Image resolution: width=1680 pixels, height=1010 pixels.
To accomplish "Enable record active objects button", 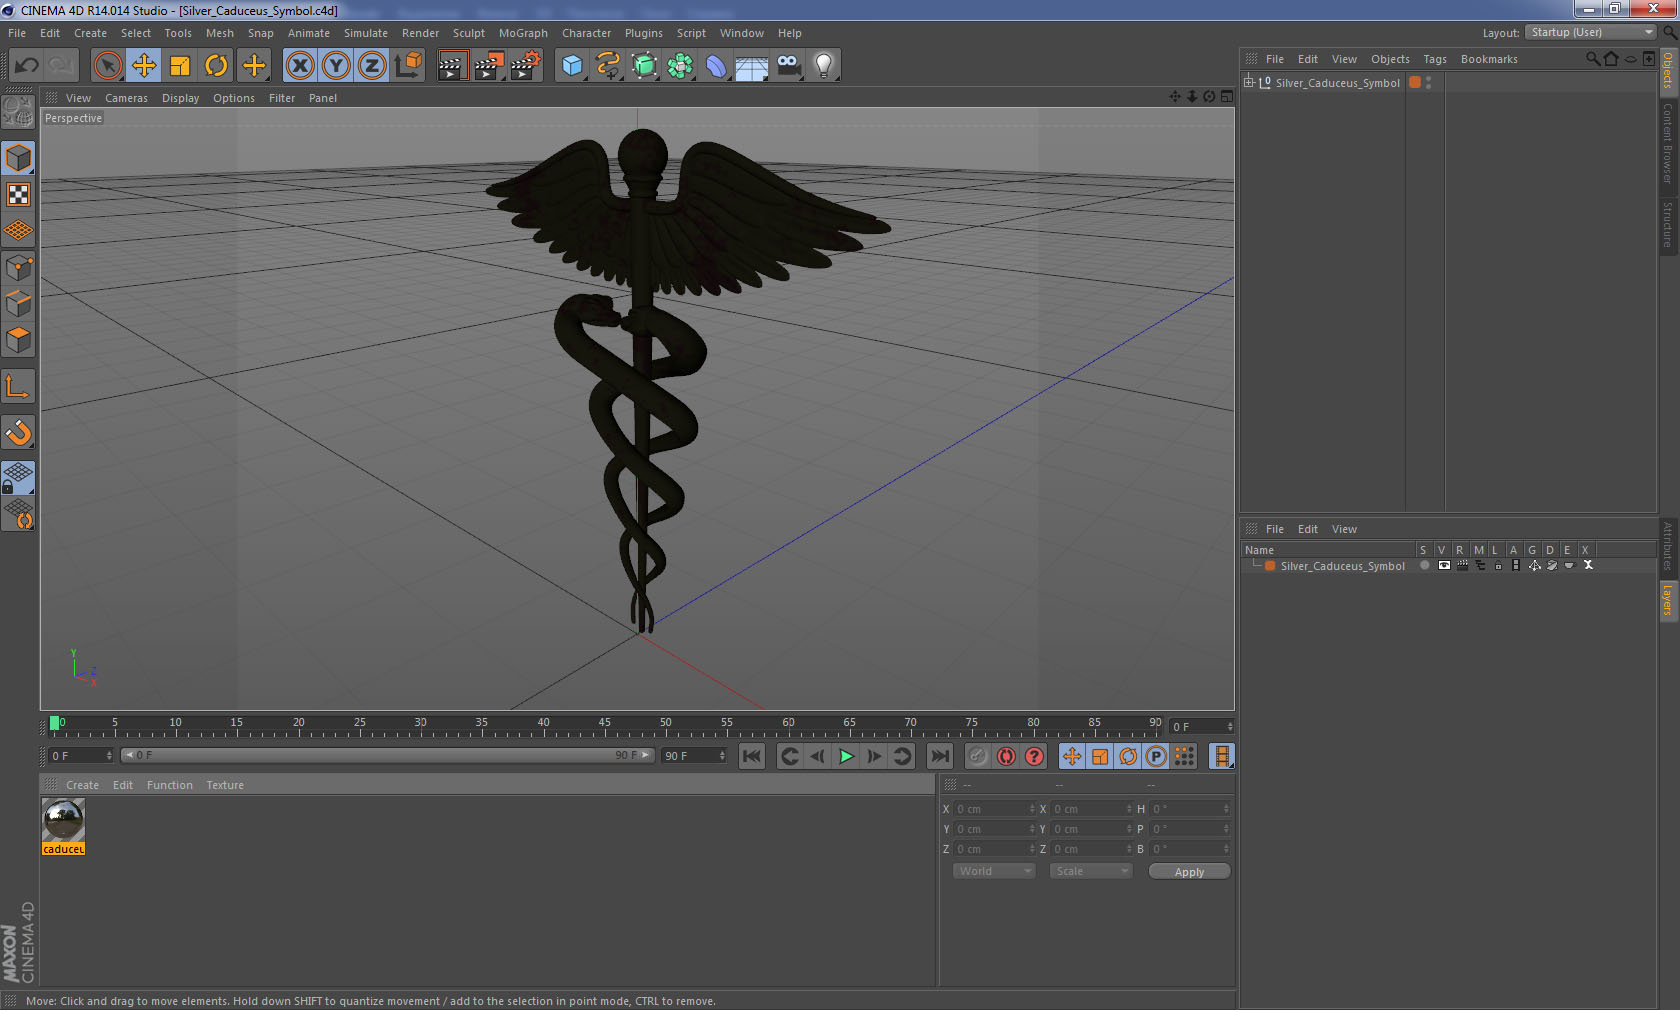I will [978, 756].
